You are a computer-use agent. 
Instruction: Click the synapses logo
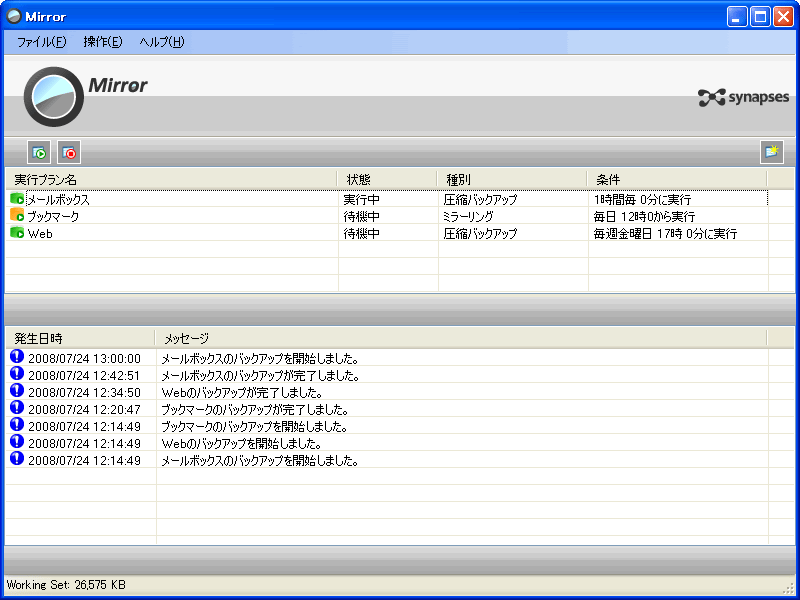coord(743,97)
